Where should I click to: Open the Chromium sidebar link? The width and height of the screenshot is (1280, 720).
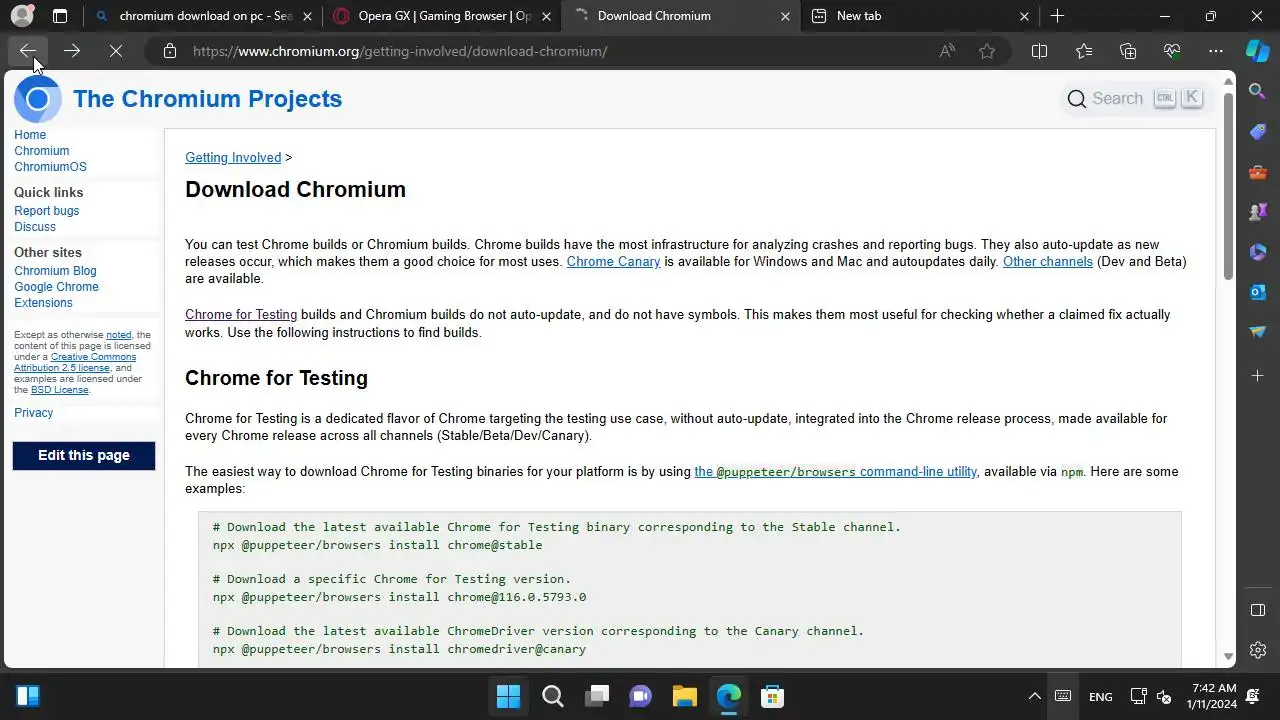(x=41, y=151)
